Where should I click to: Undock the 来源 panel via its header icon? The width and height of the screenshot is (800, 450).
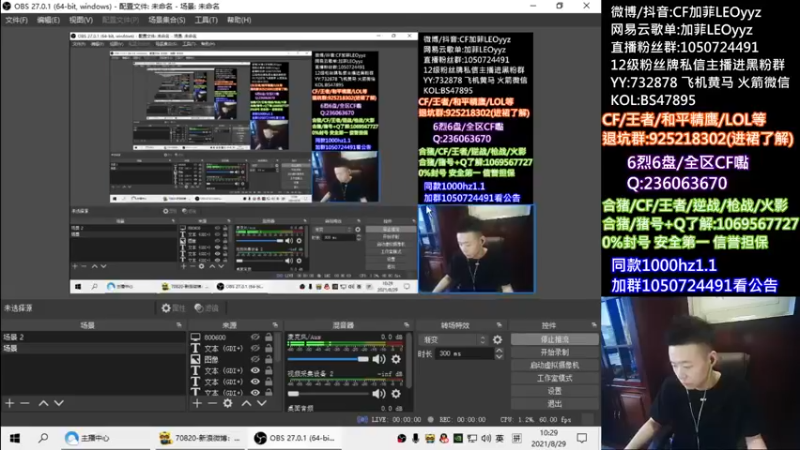pos(275,324)
